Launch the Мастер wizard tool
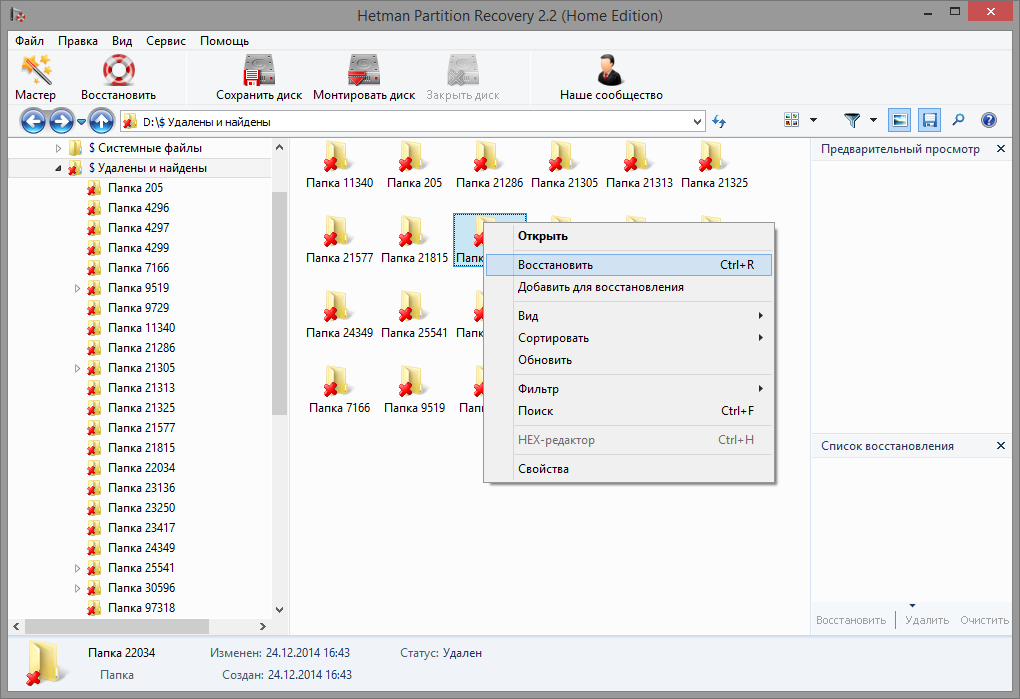 (x=36, y=77)
